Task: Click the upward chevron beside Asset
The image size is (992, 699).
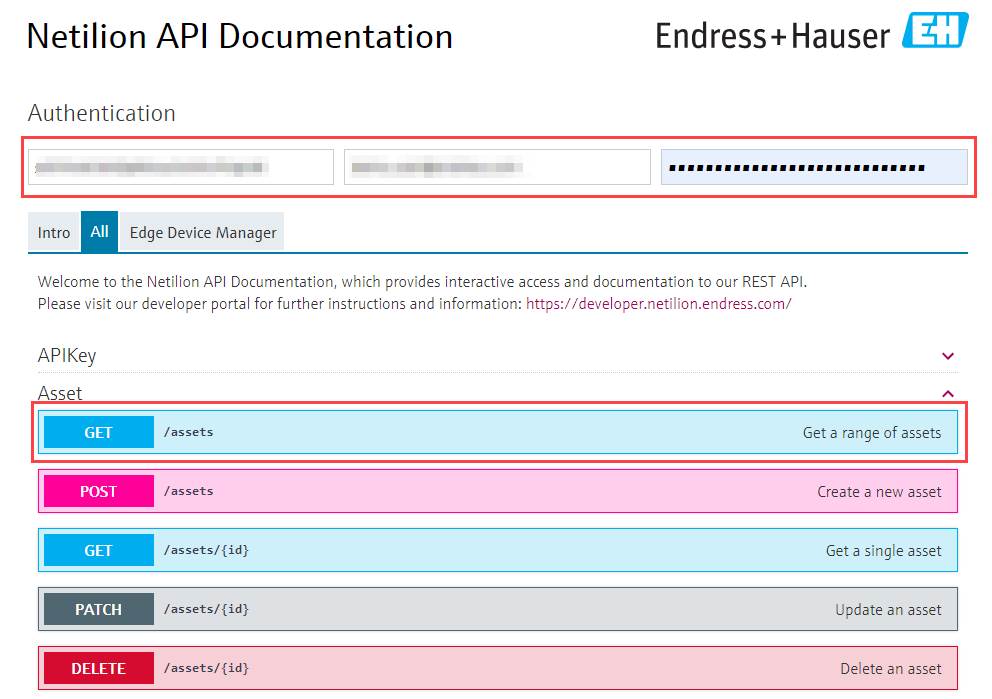Action: point(947,393)
